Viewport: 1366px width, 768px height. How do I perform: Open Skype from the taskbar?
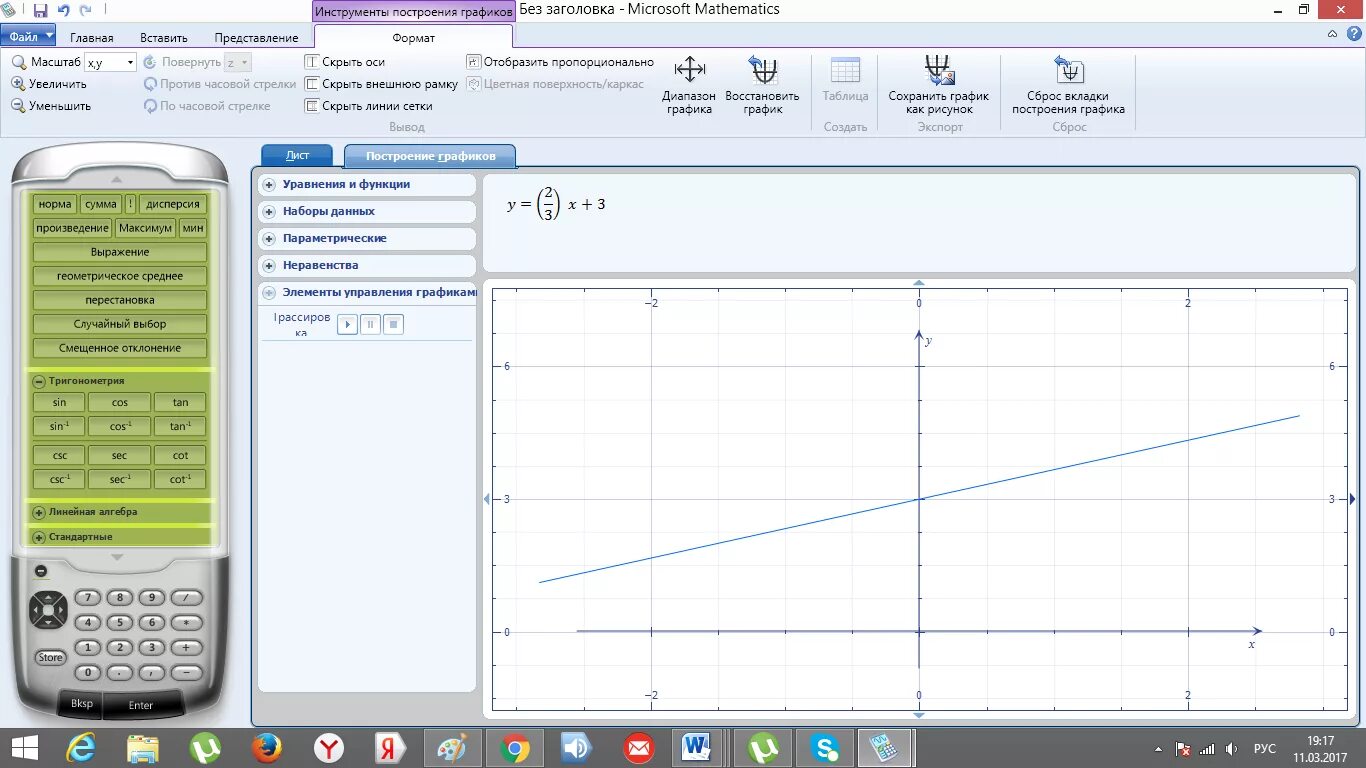click(x=825, y=747)
